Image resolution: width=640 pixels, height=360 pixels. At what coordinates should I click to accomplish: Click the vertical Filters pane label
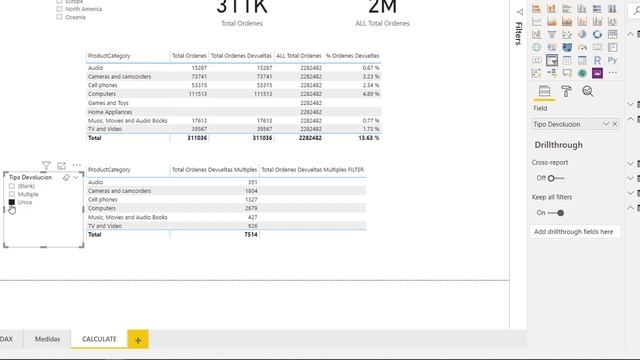(x=519, y=33)
